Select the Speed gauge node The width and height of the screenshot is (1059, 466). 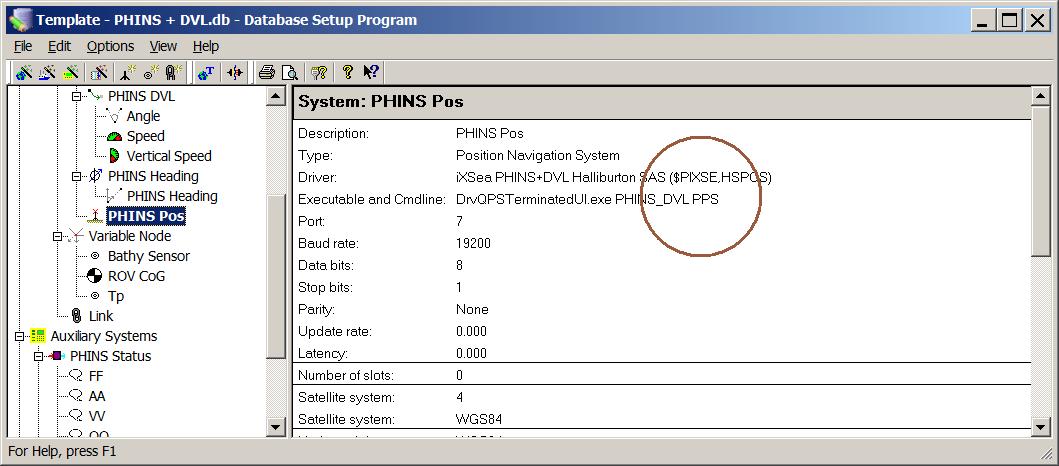(146, 136)
